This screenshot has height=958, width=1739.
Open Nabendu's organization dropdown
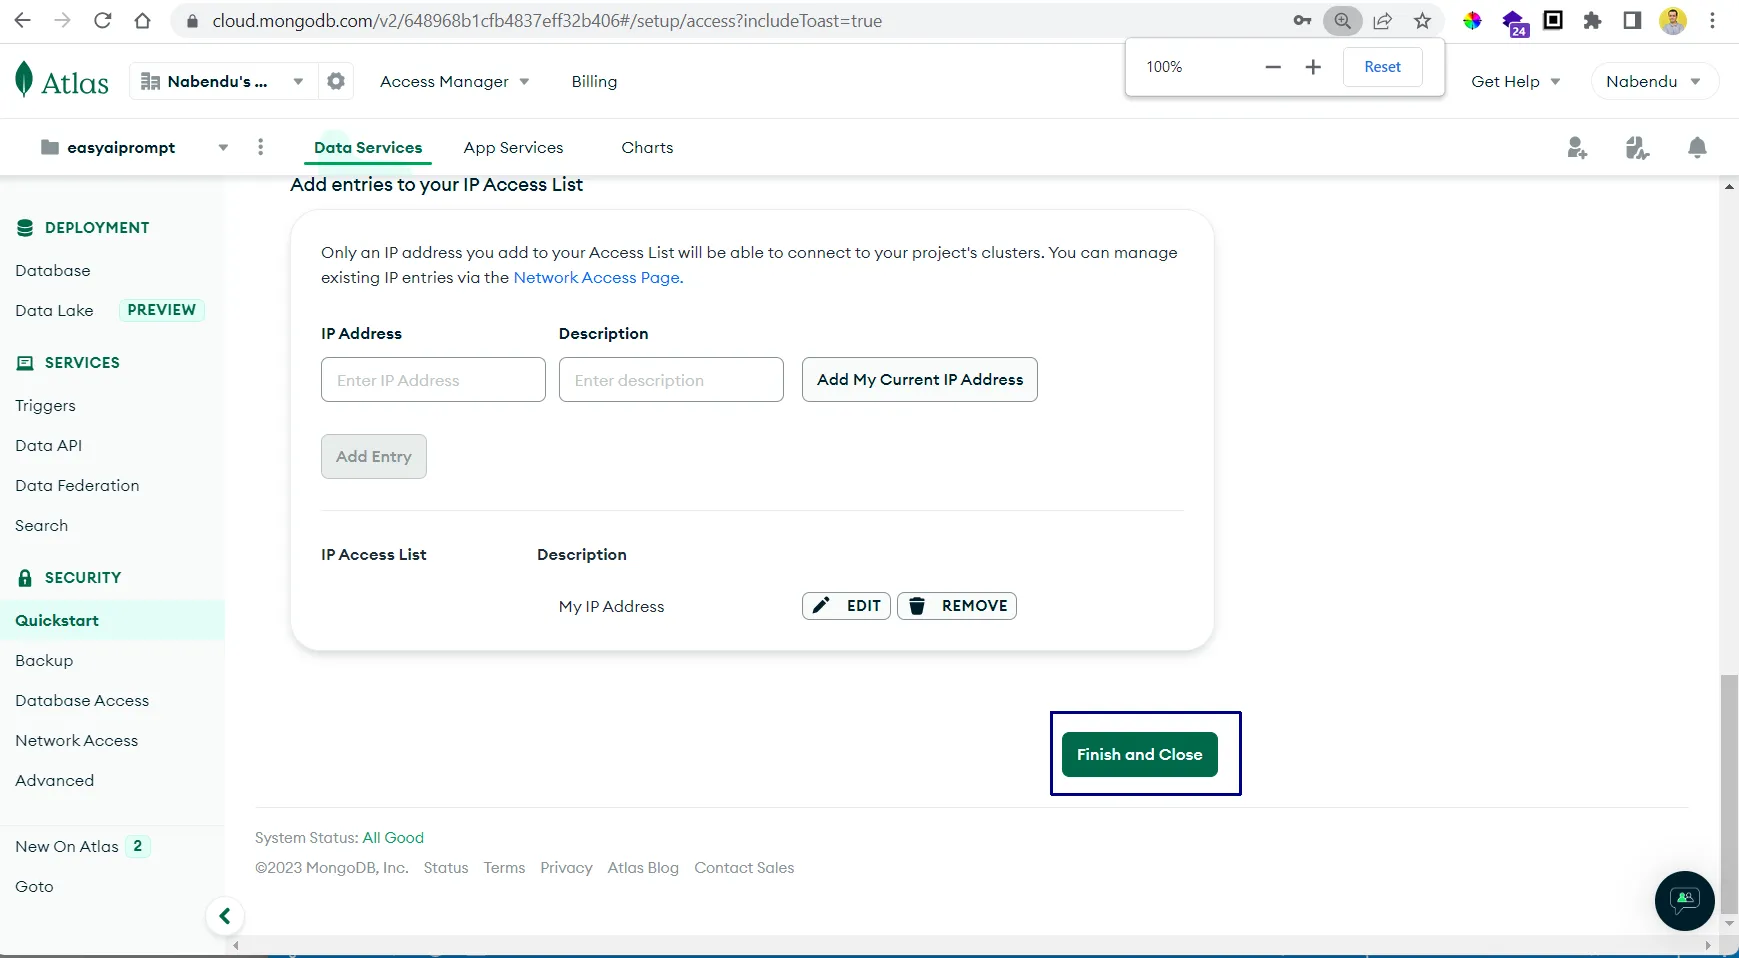click(x=222, y=81)
